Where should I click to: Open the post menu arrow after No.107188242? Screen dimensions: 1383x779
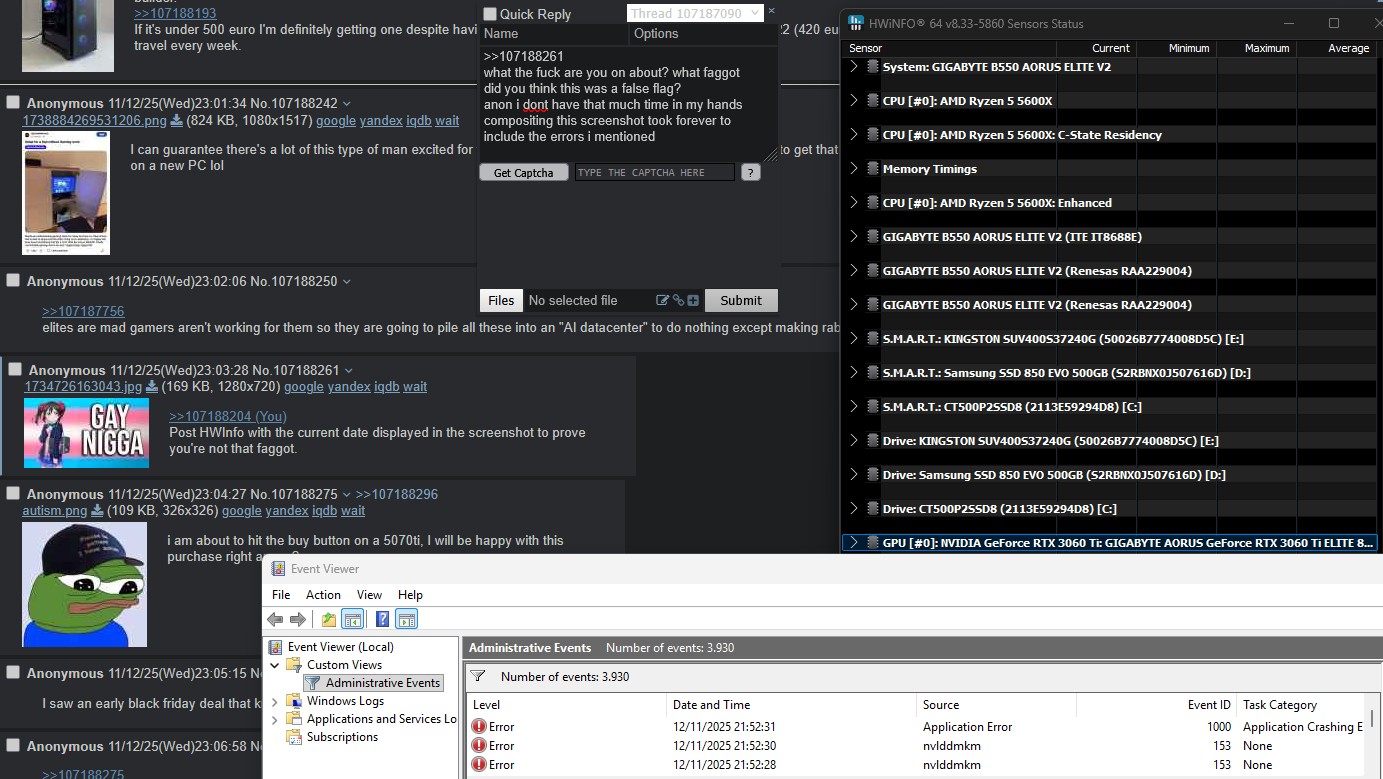tap(347, 104)
